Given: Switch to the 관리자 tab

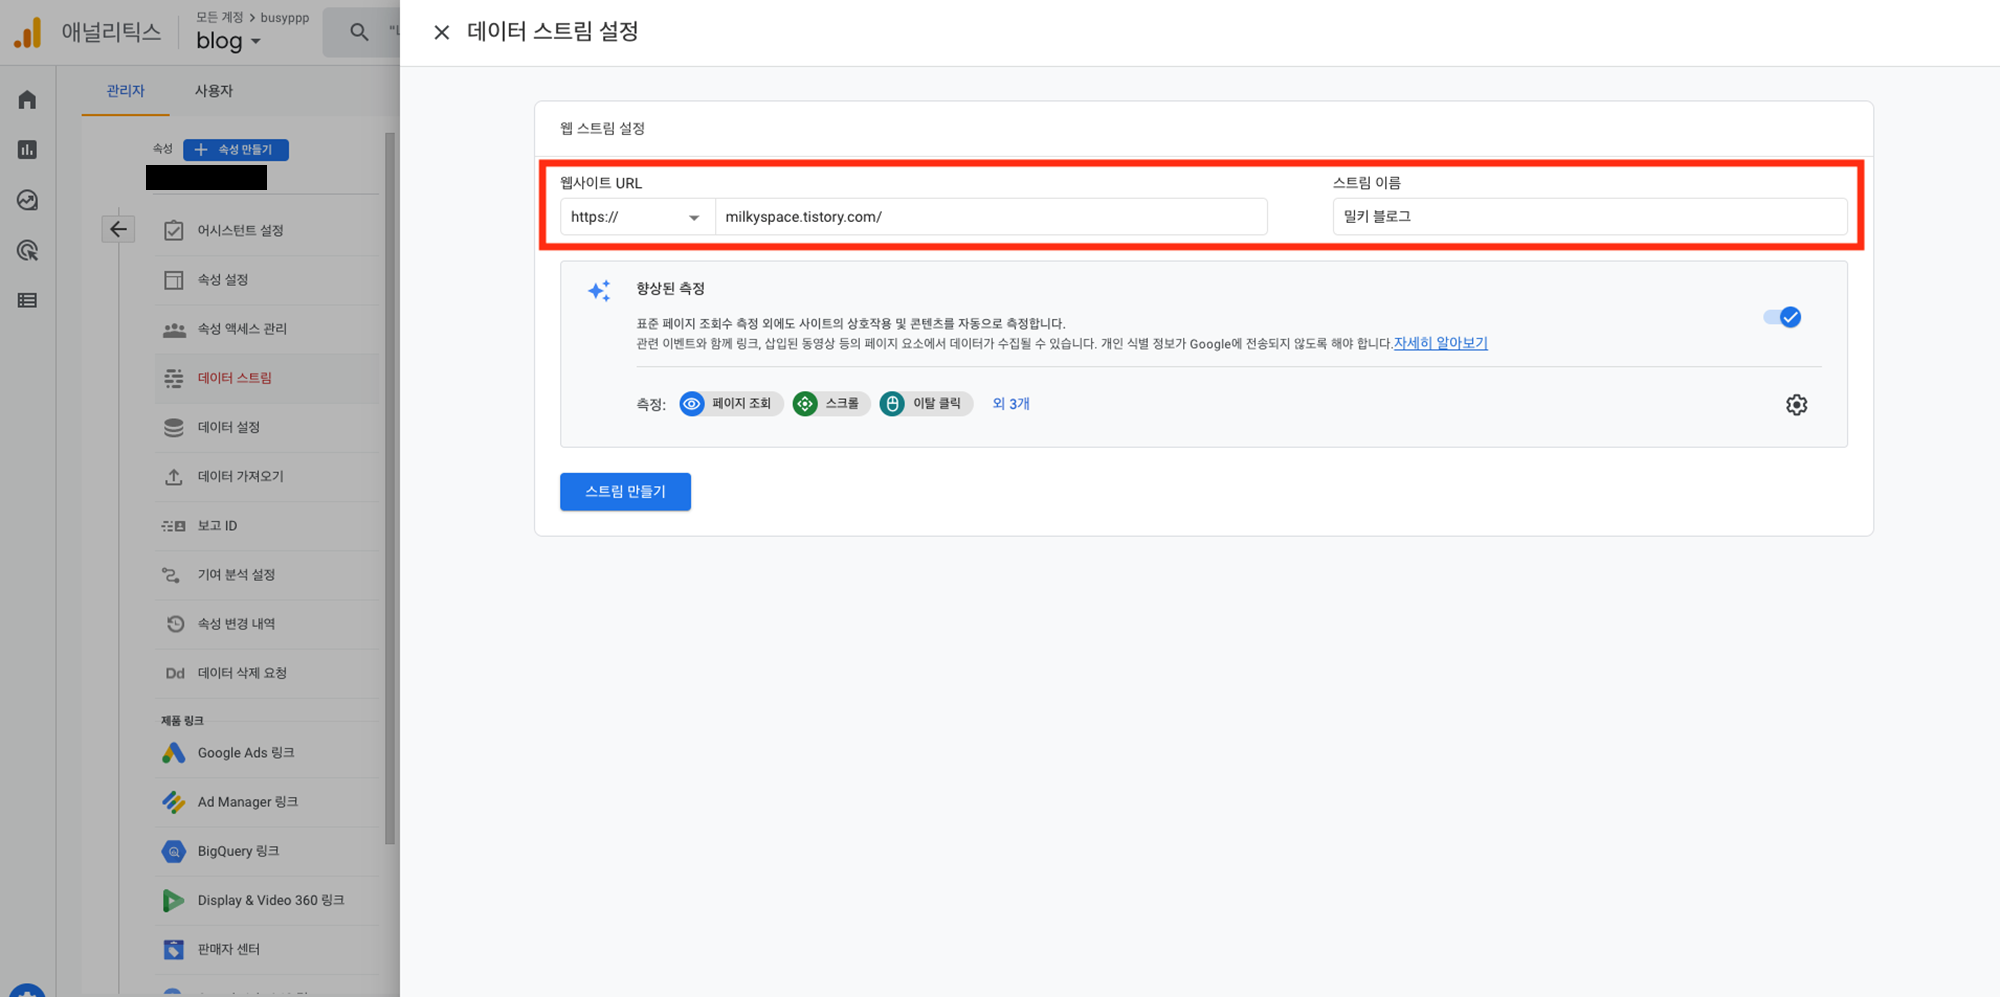Looking at the screenshot, I should click(126, 91).
